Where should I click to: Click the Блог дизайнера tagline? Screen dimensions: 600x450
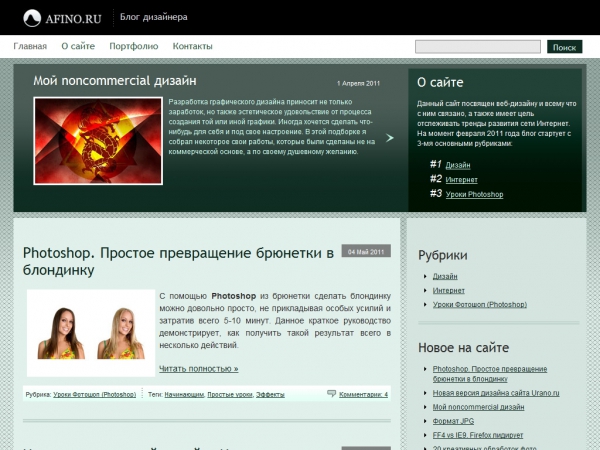point(154,17)
